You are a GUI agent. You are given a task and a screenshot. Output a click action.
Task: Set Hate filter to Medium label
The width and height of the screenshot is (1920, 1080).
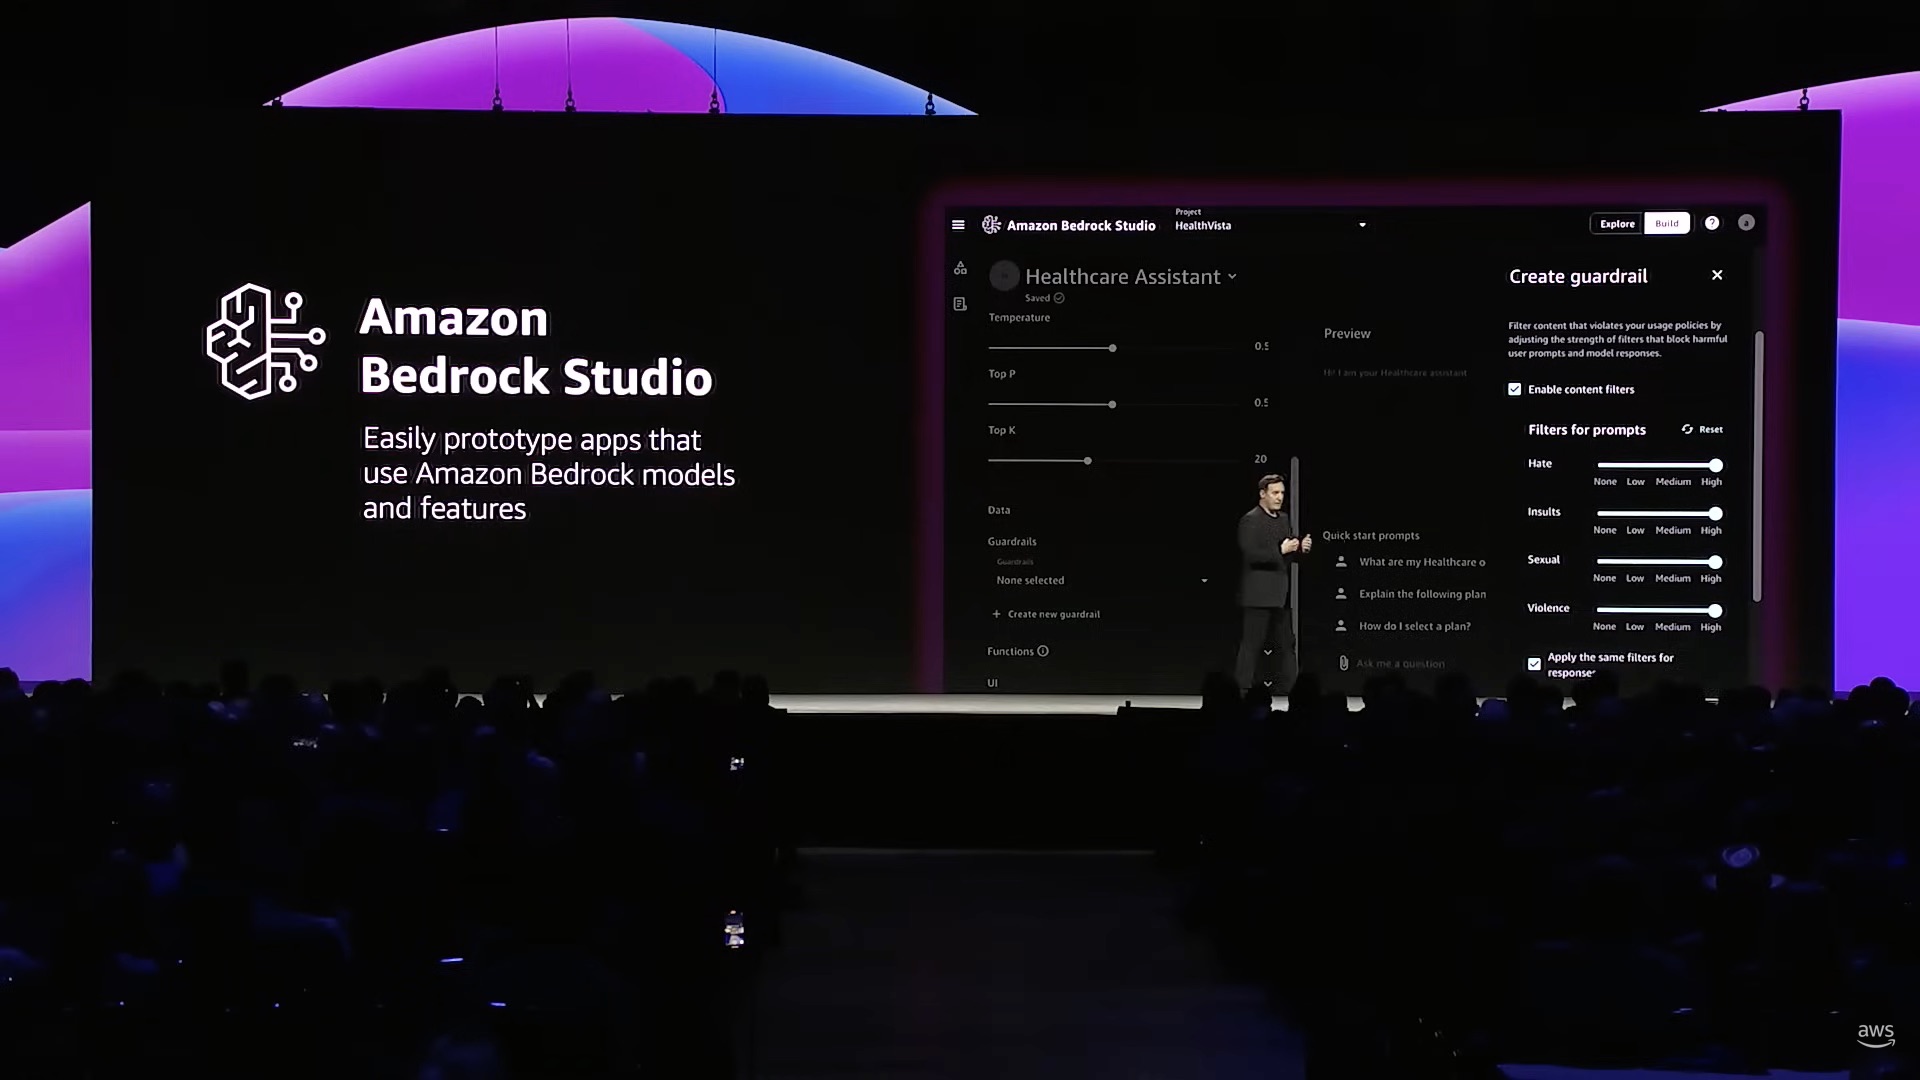click(x=1673, y=482)
